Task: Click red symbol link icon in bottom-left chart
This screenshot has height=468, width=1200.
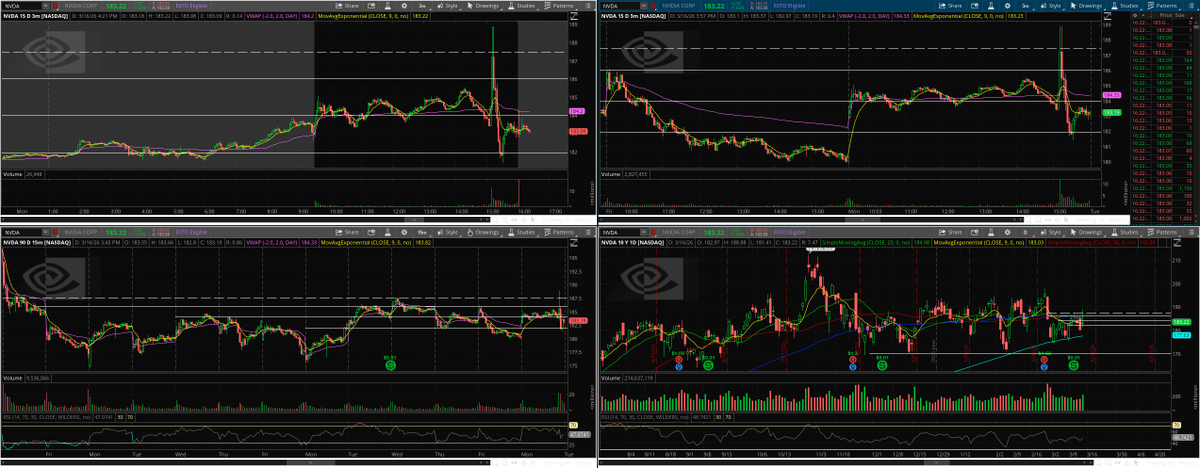Action: (x=55, y=232)
